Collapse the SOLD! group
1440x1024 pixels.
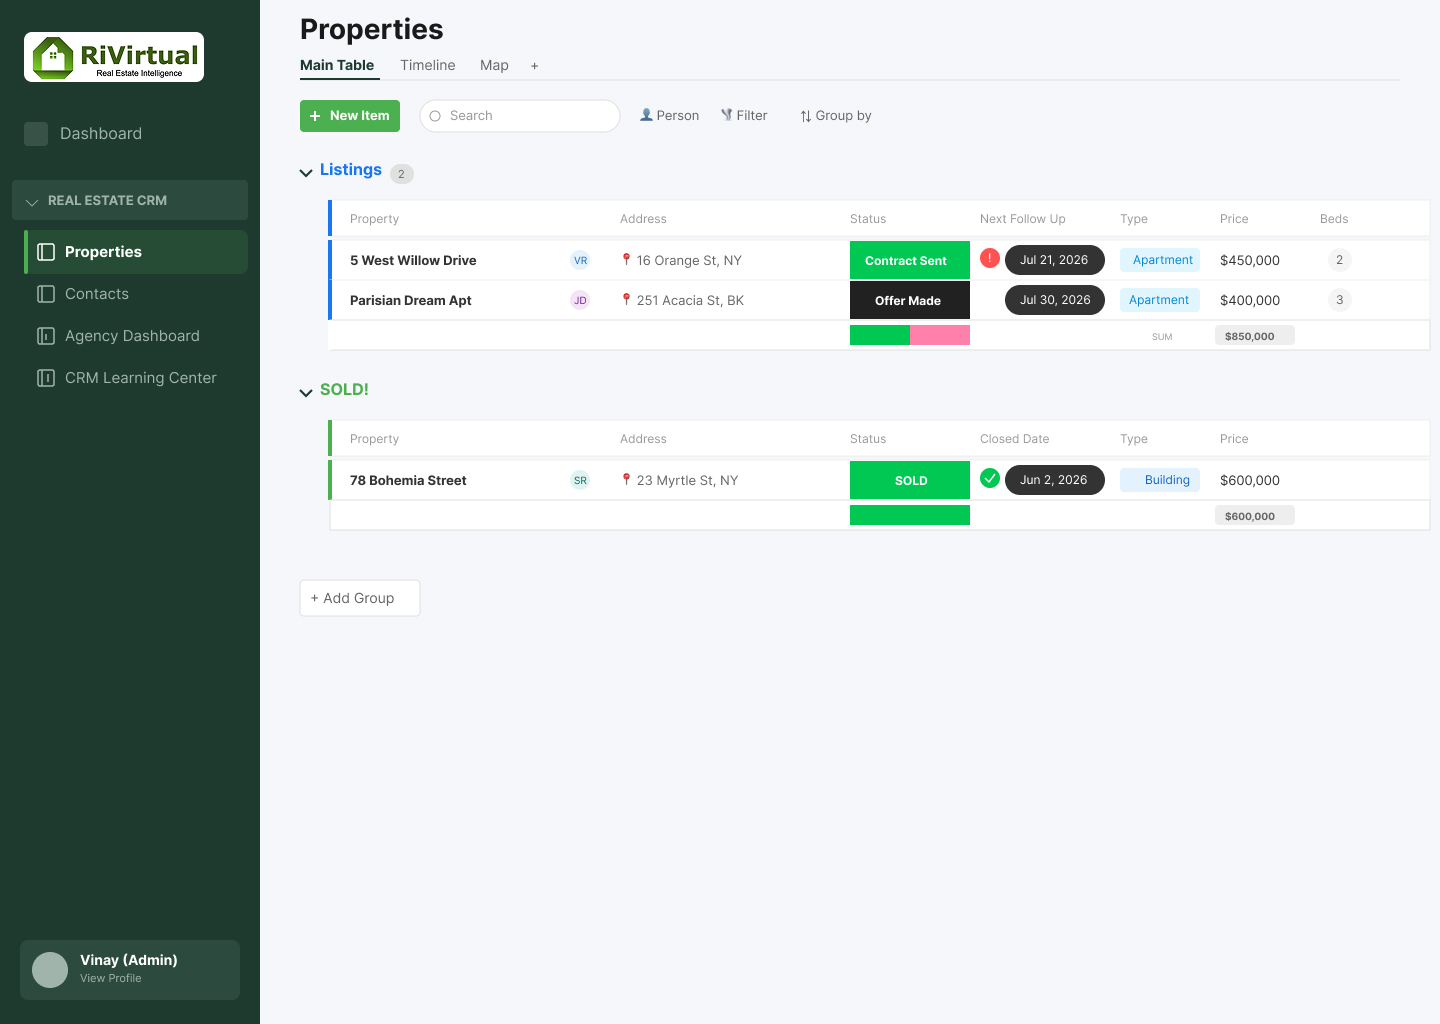[306, 393]
